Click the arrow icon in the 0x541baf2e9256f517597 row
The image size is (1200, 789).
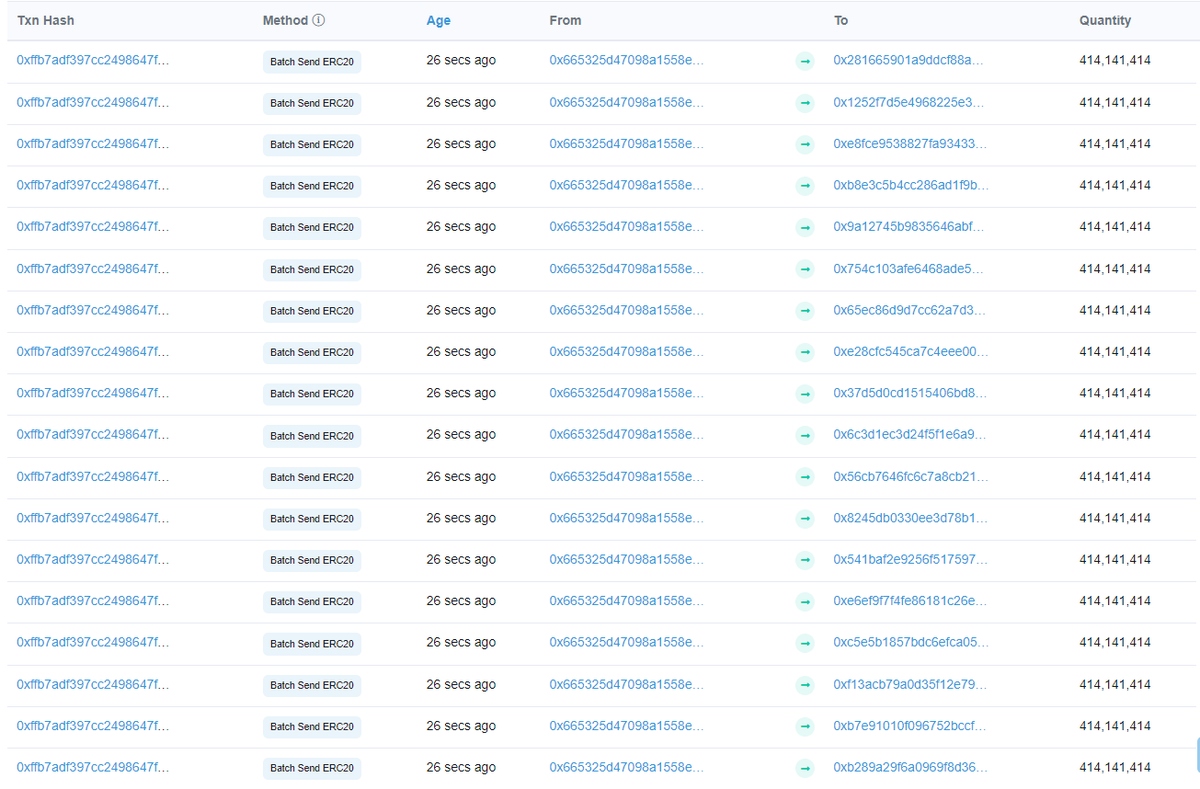click(805, 561)
